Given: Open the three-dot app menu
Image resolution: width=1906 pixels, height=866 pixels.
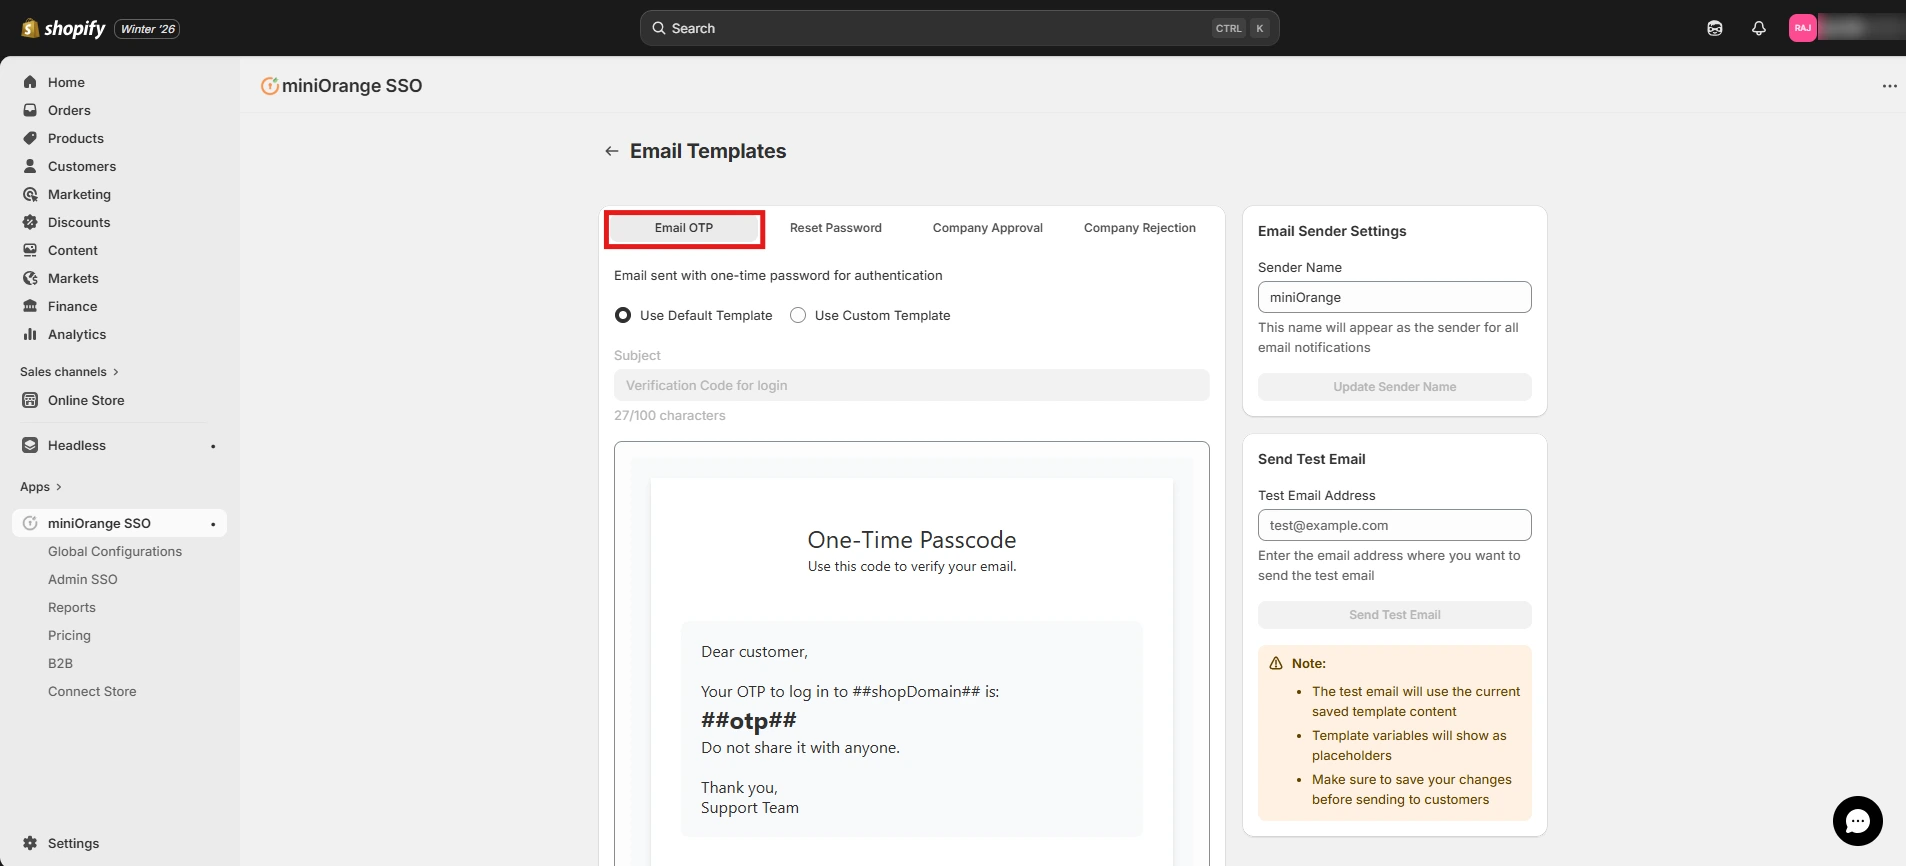Looking at the screenshot, I should 1889,86.
